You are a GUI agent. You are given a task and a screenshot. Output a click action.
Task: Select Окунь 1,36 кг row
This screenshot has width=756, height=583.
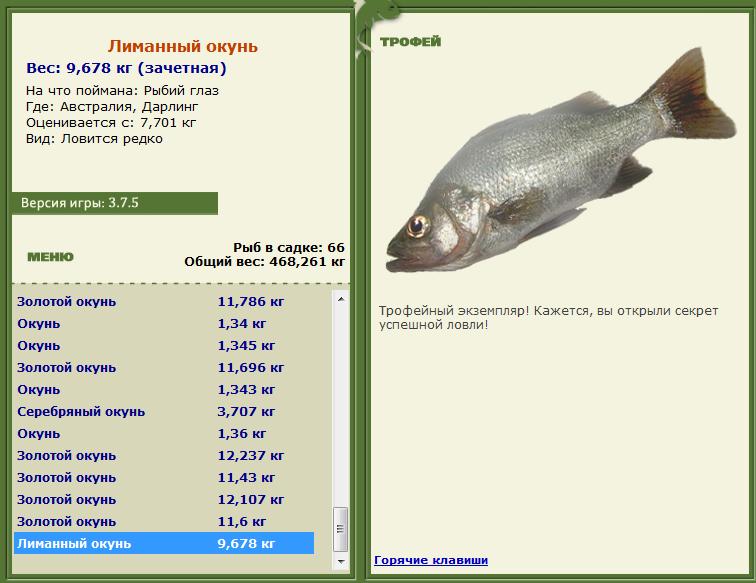(164, 434)
